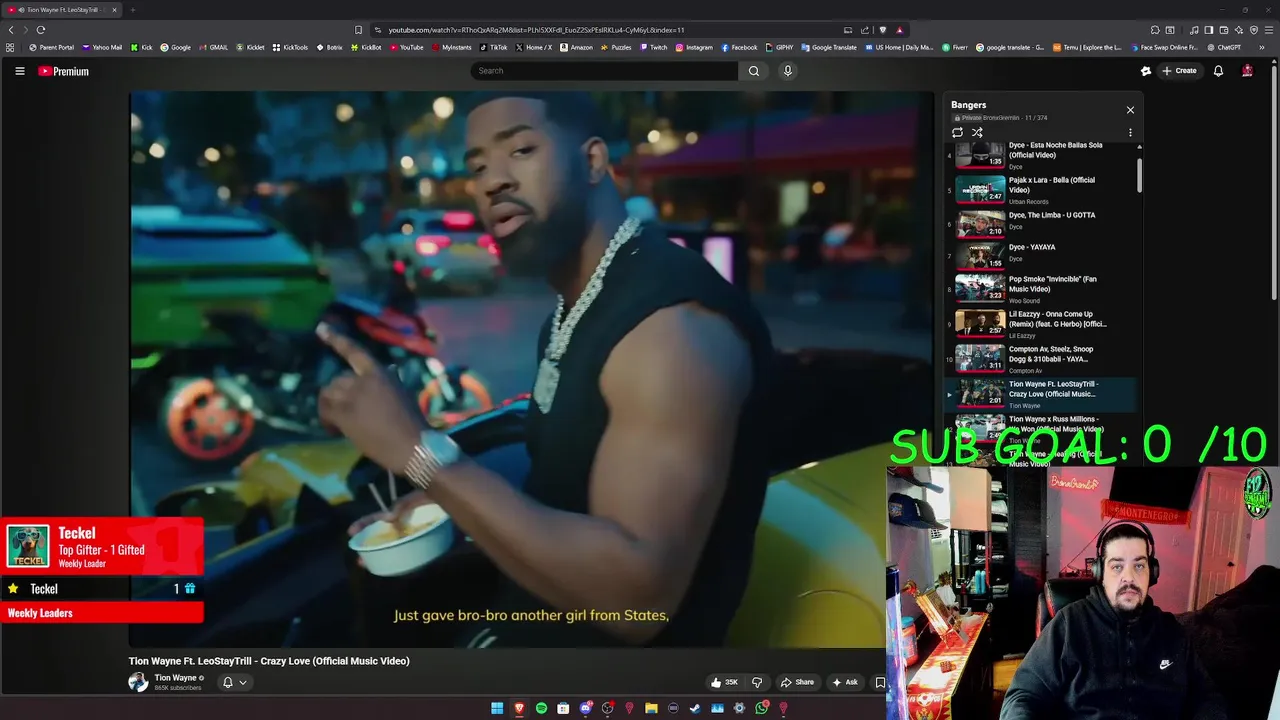Open the Windows Start menu
This screenshot has width=1280, height=720.
(497, 708)
